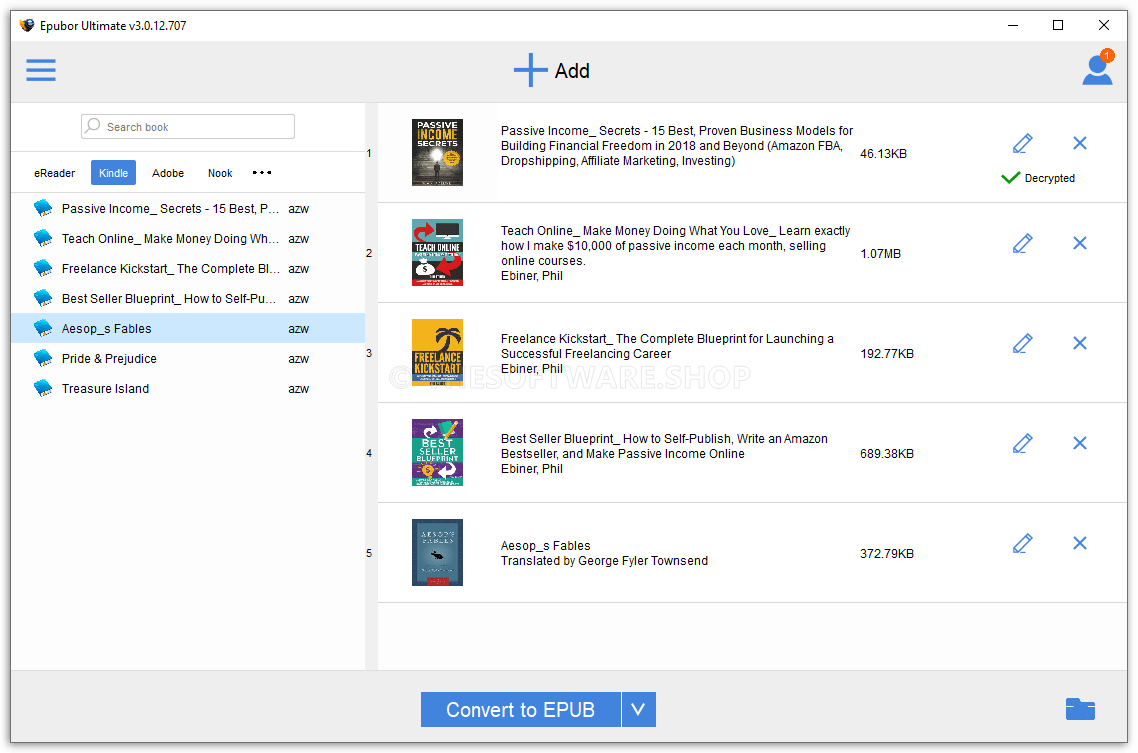Screen dimensions: 1138x753
Task: Expand the output format dropdown arrow
Action: (639, 709)
